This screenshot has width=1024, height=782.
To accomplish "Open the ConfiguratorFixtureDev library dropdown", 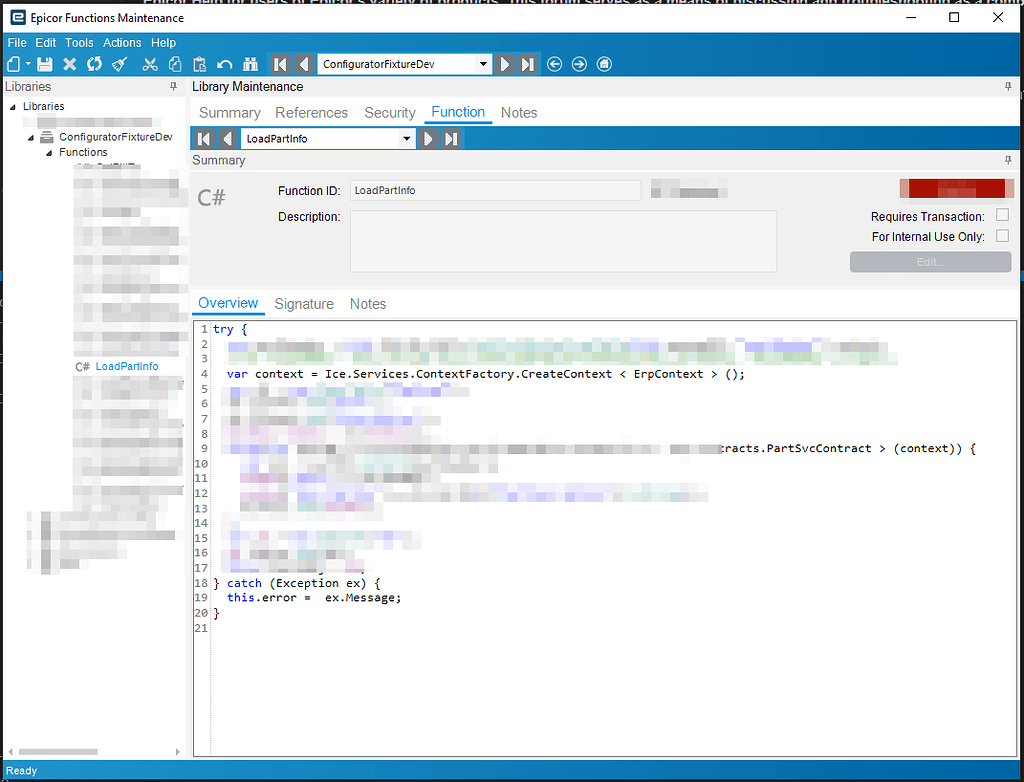I will (482, 63).
